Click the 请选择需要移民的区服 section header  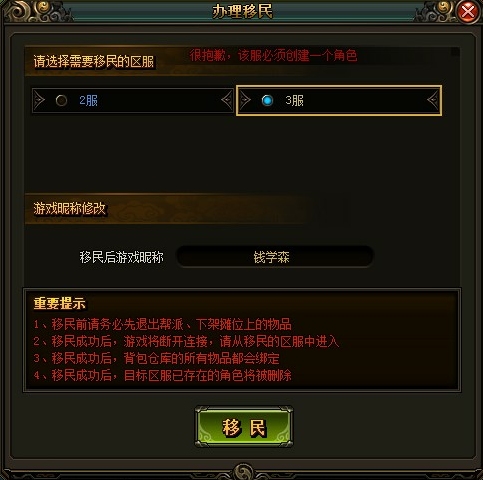(x=94, y=62)
